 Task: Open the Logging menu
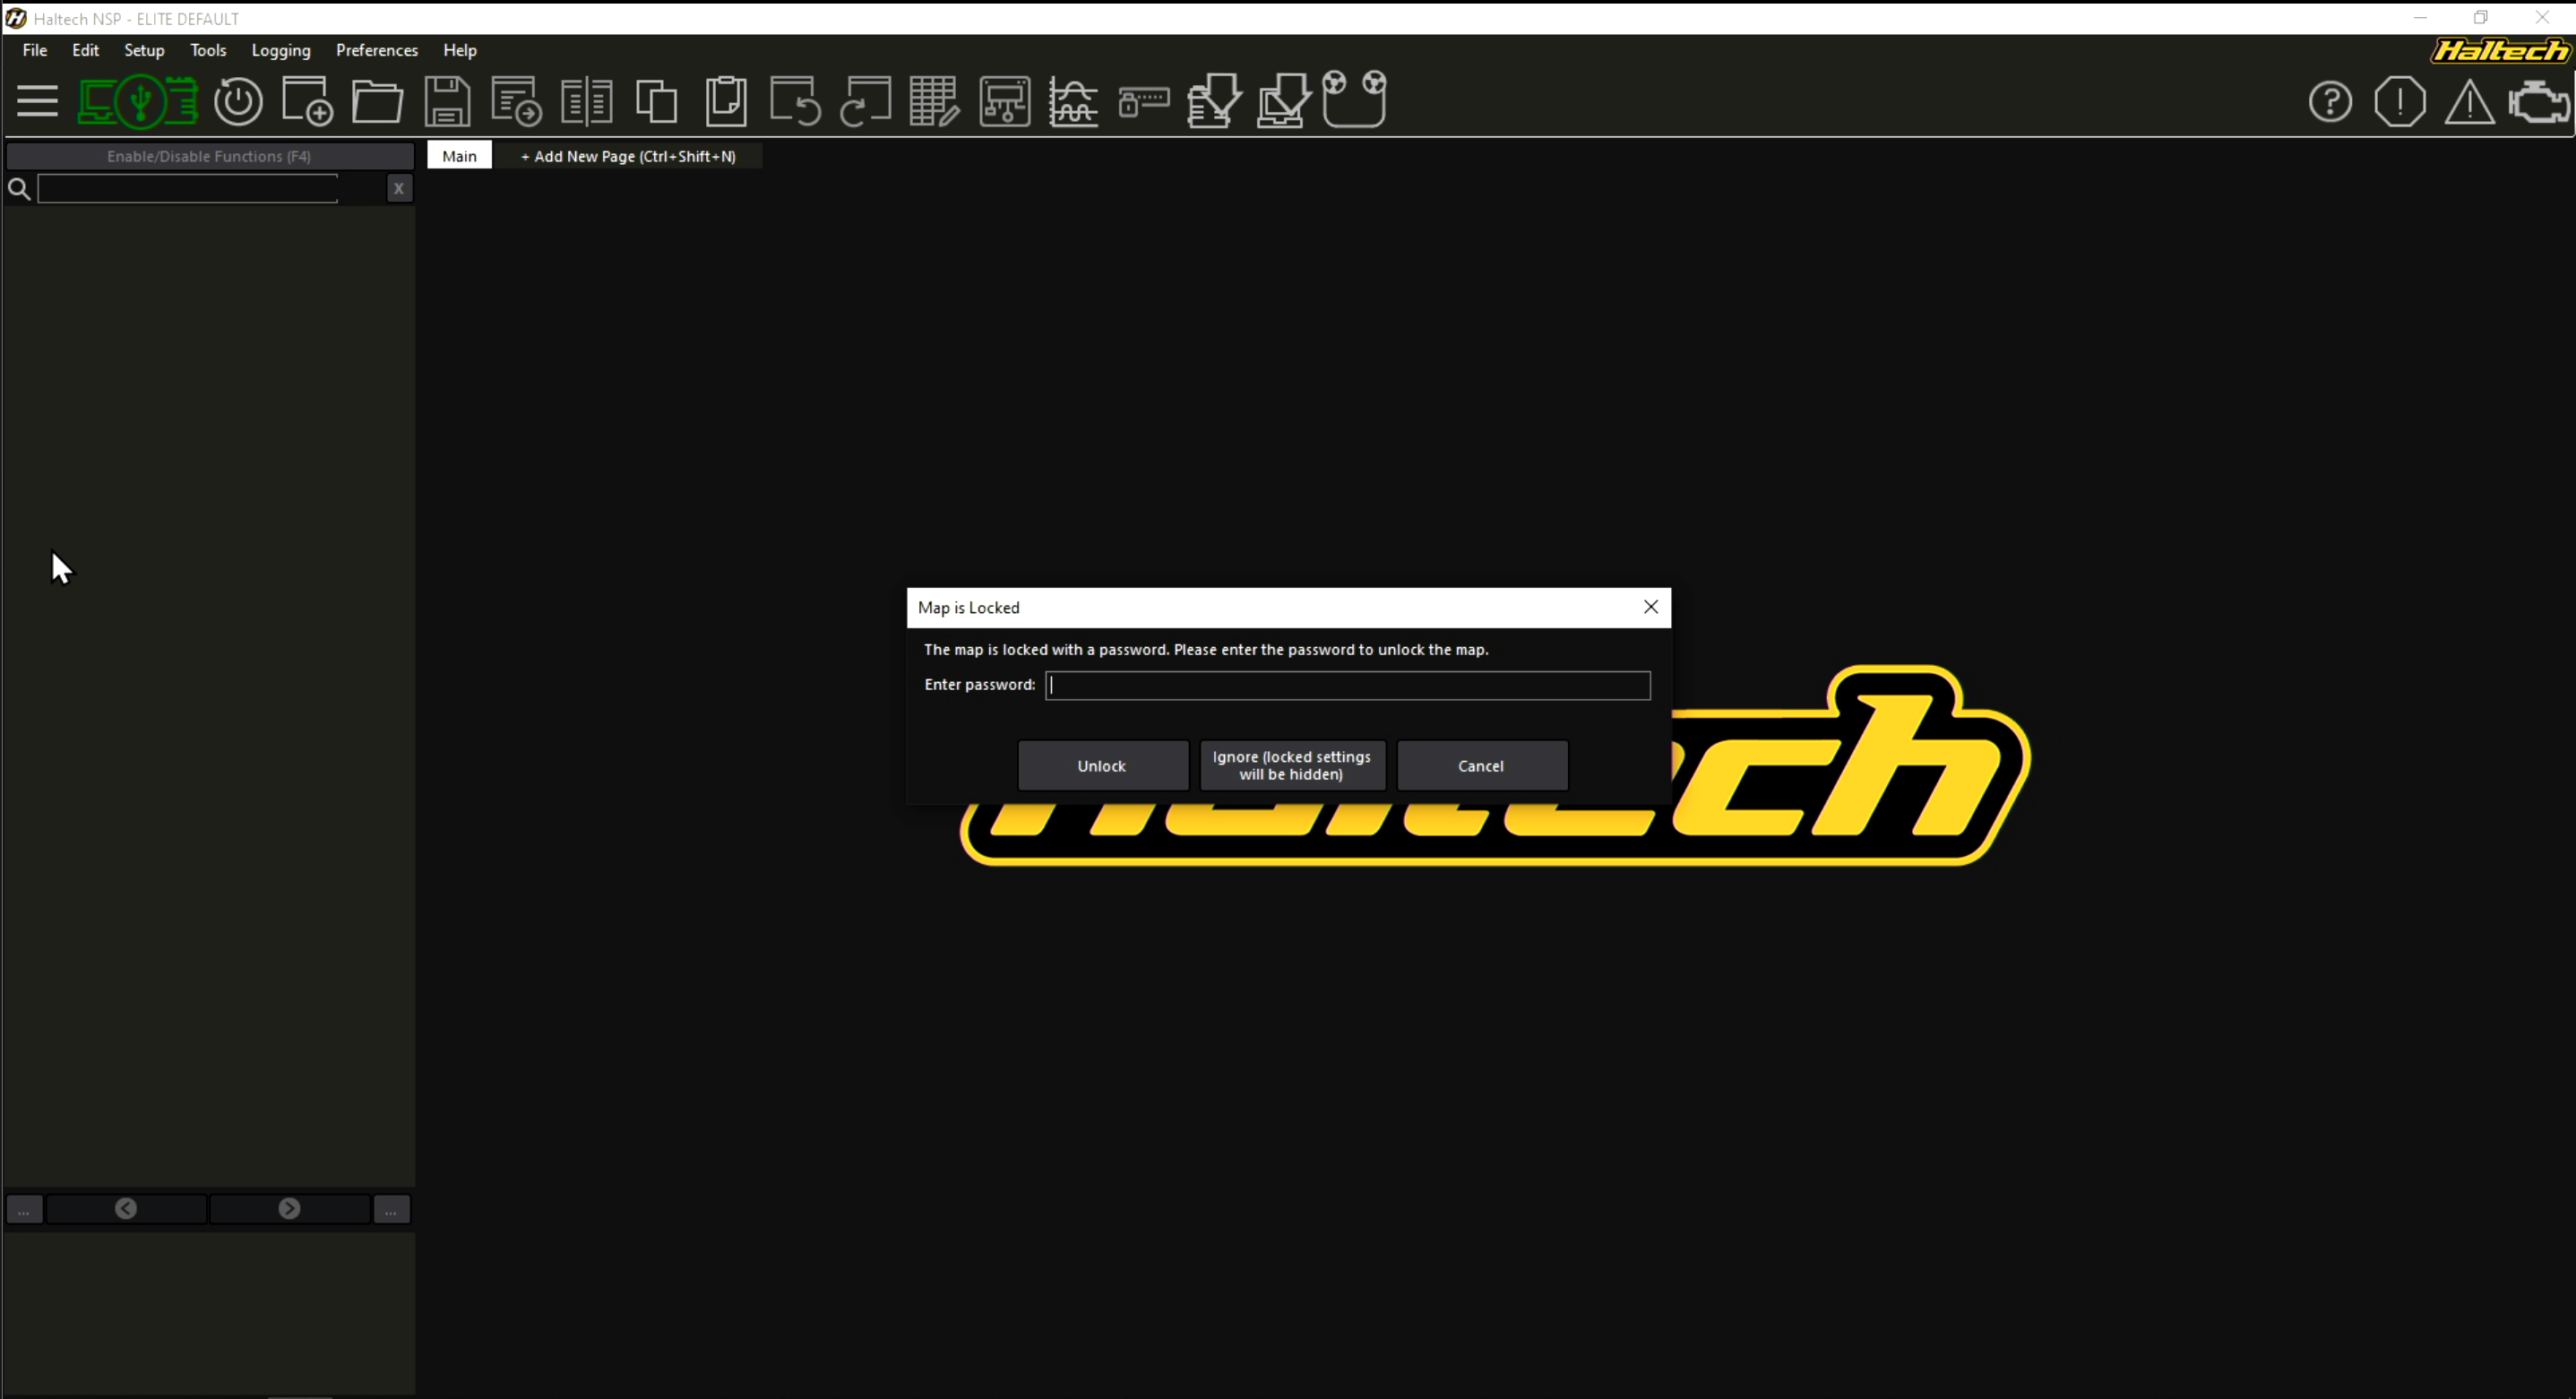click(x=281, y=50)
